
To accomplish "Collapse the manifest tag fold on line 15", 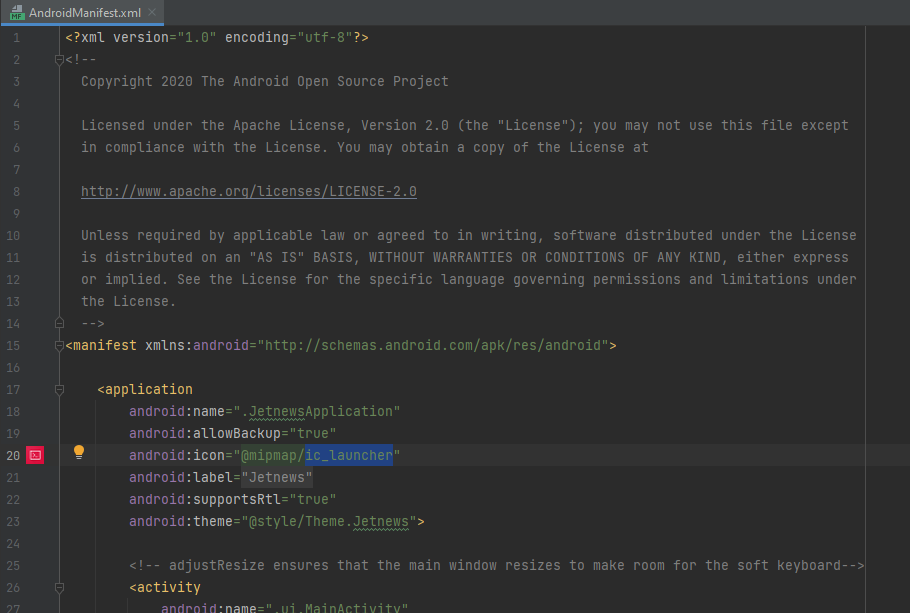I will click(x=59, y=345).
